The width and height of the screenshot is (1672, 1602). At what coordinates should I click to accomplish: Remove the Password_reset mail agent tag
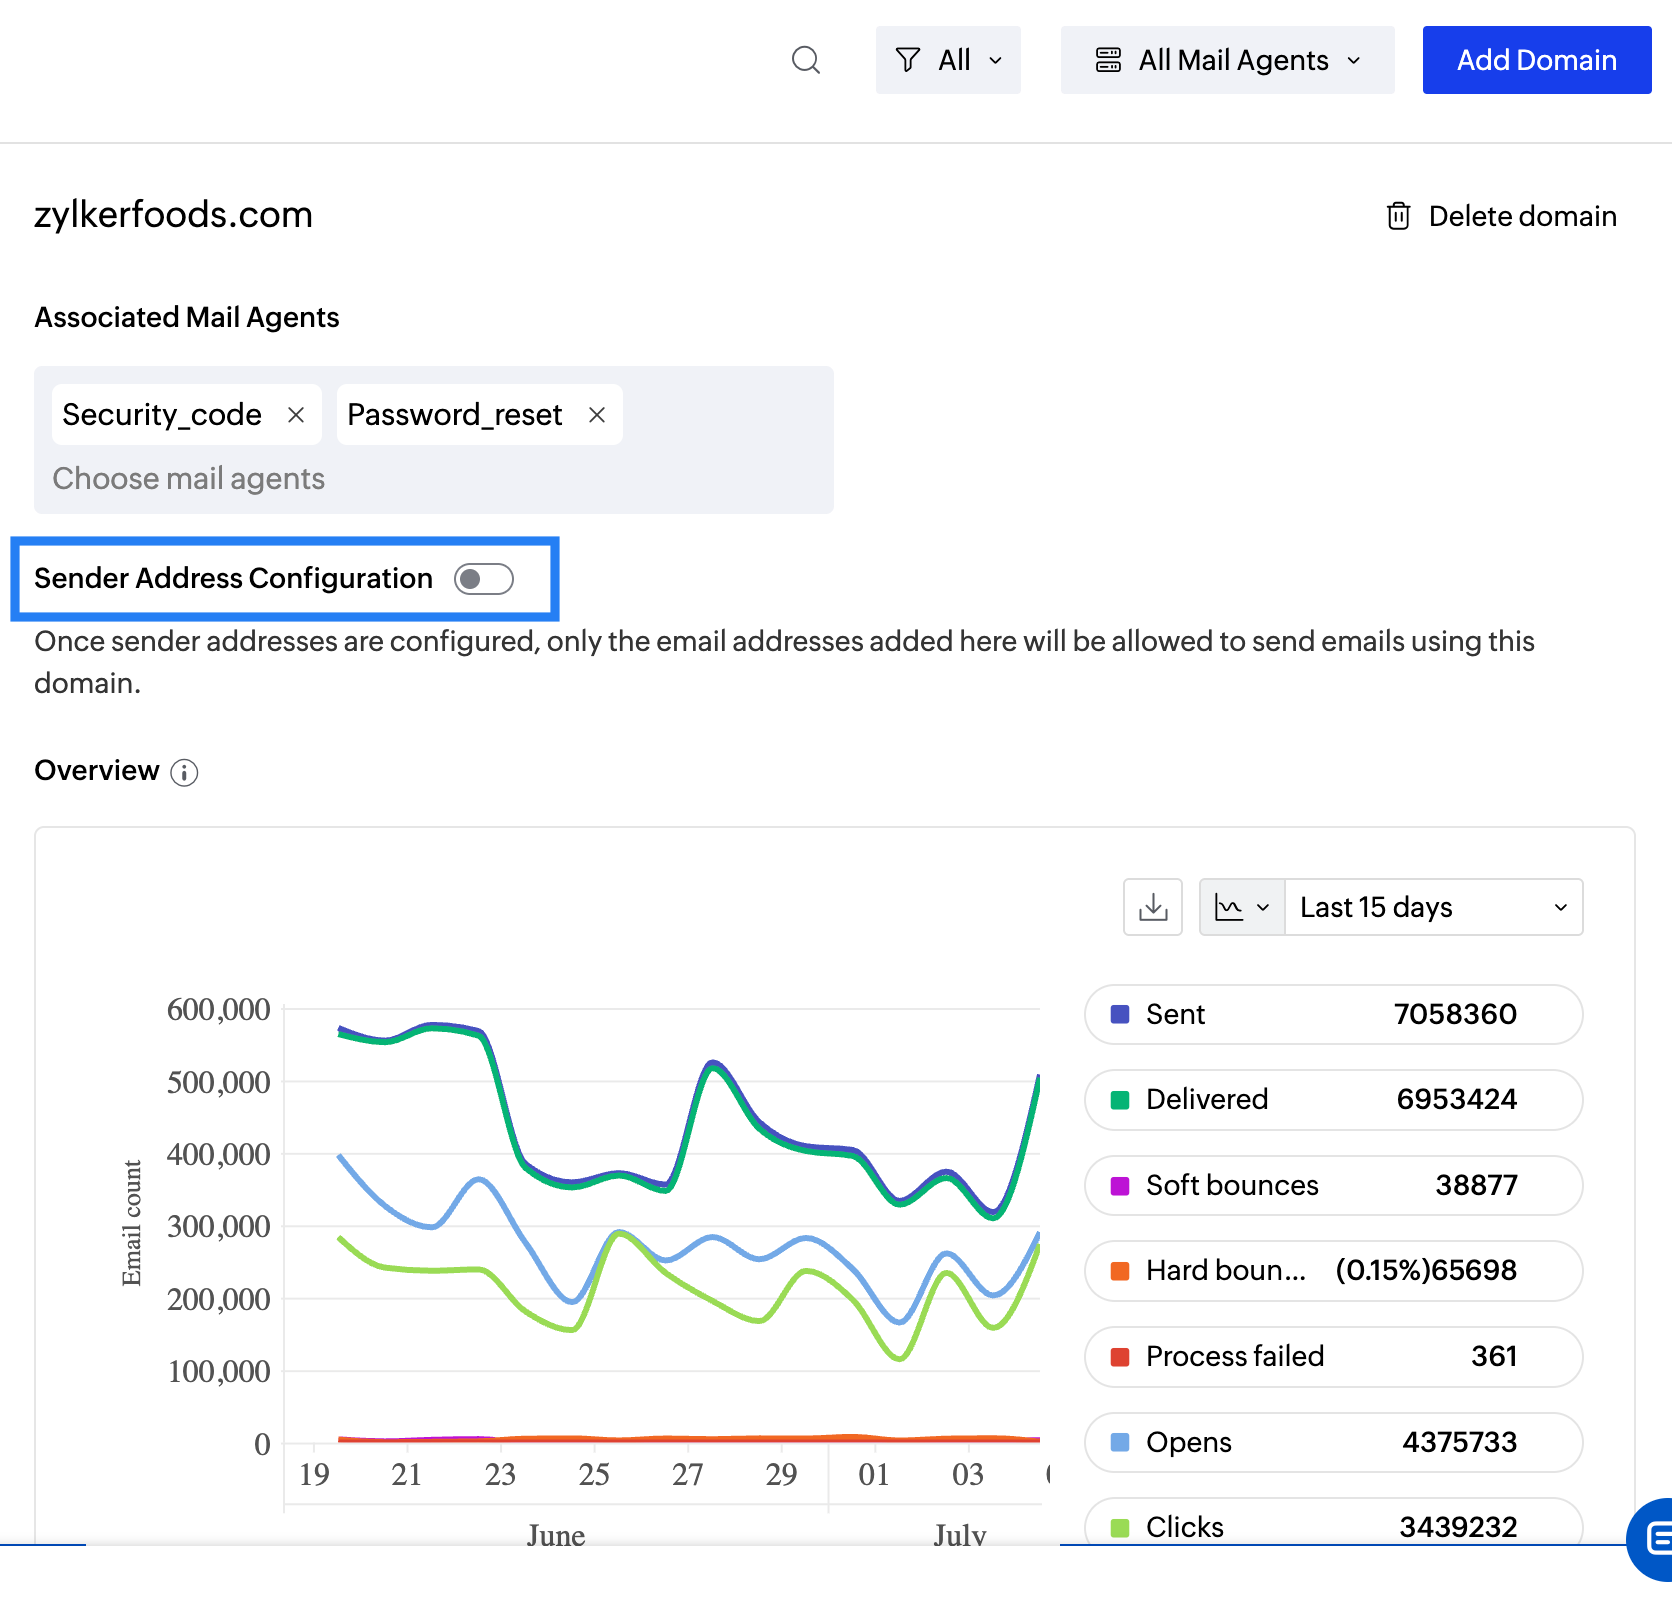coord(597,415)
